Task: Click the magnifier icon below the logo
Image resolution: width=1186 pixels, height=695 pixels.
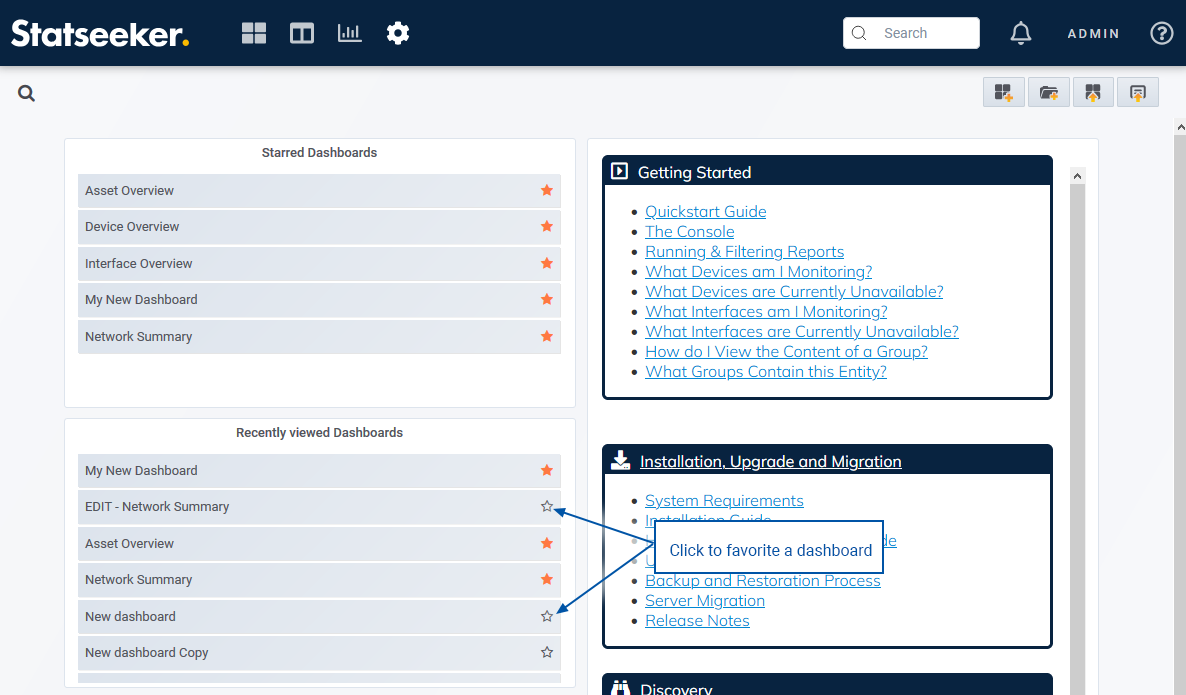Action: (27, 94)
